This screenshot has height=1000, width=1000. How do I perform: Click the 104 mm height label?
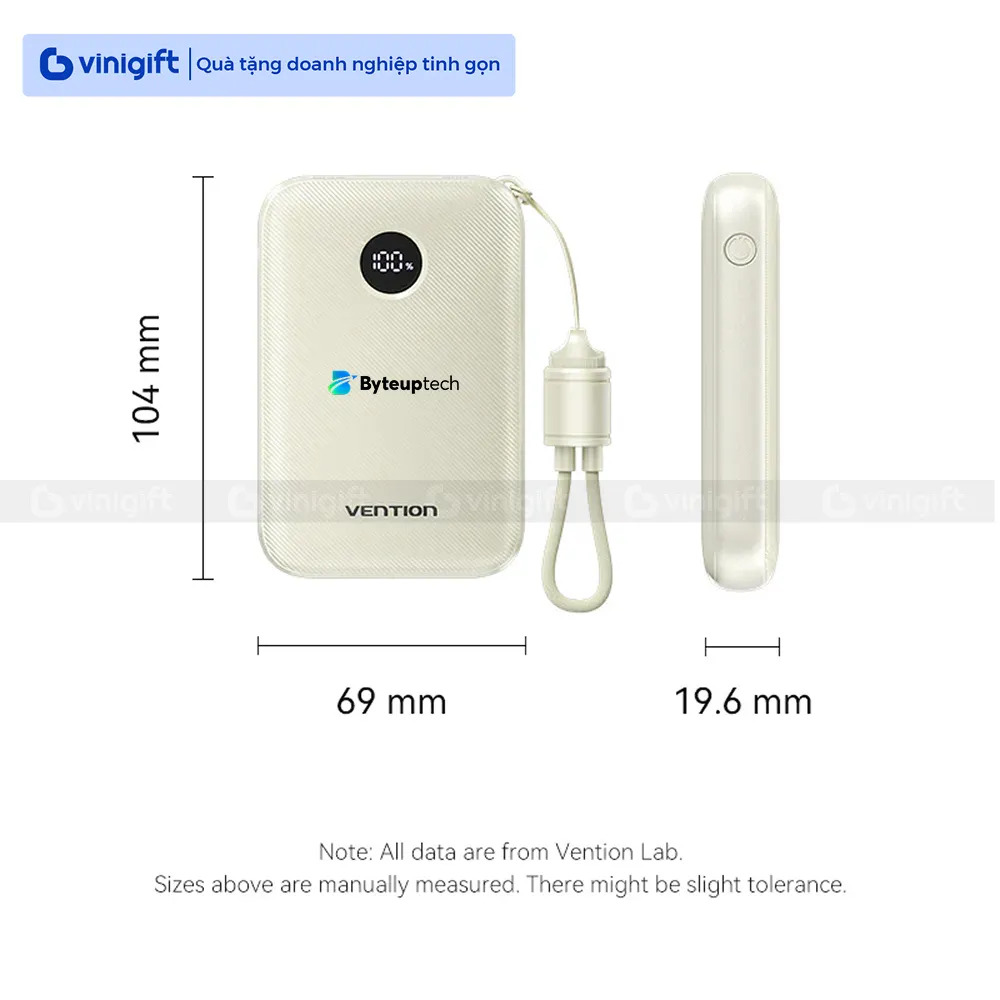click(x=146, y=378)
